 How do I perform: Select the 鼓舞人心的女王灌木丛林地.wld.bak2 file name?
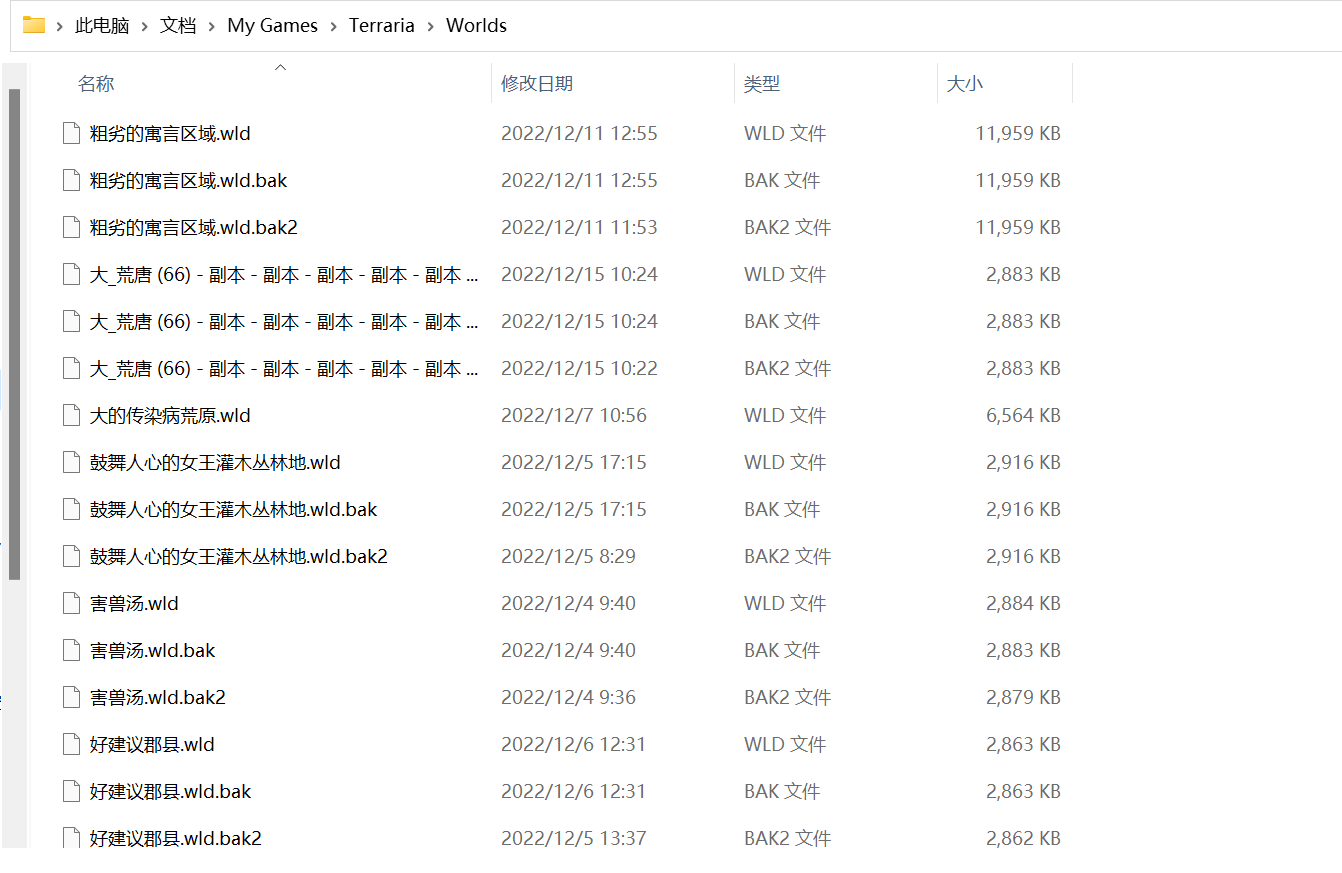coord(238,556)
